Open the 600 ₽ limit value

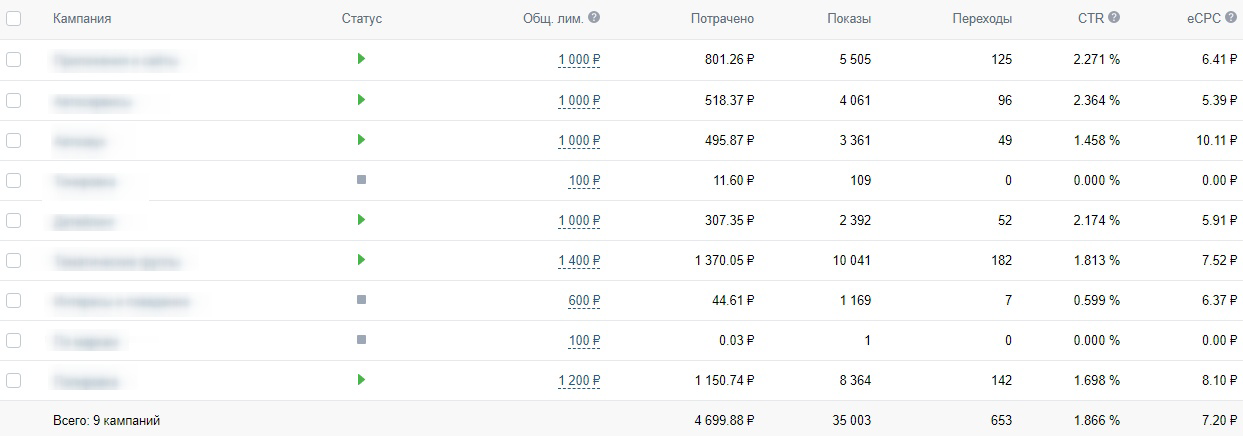(584, 301)
